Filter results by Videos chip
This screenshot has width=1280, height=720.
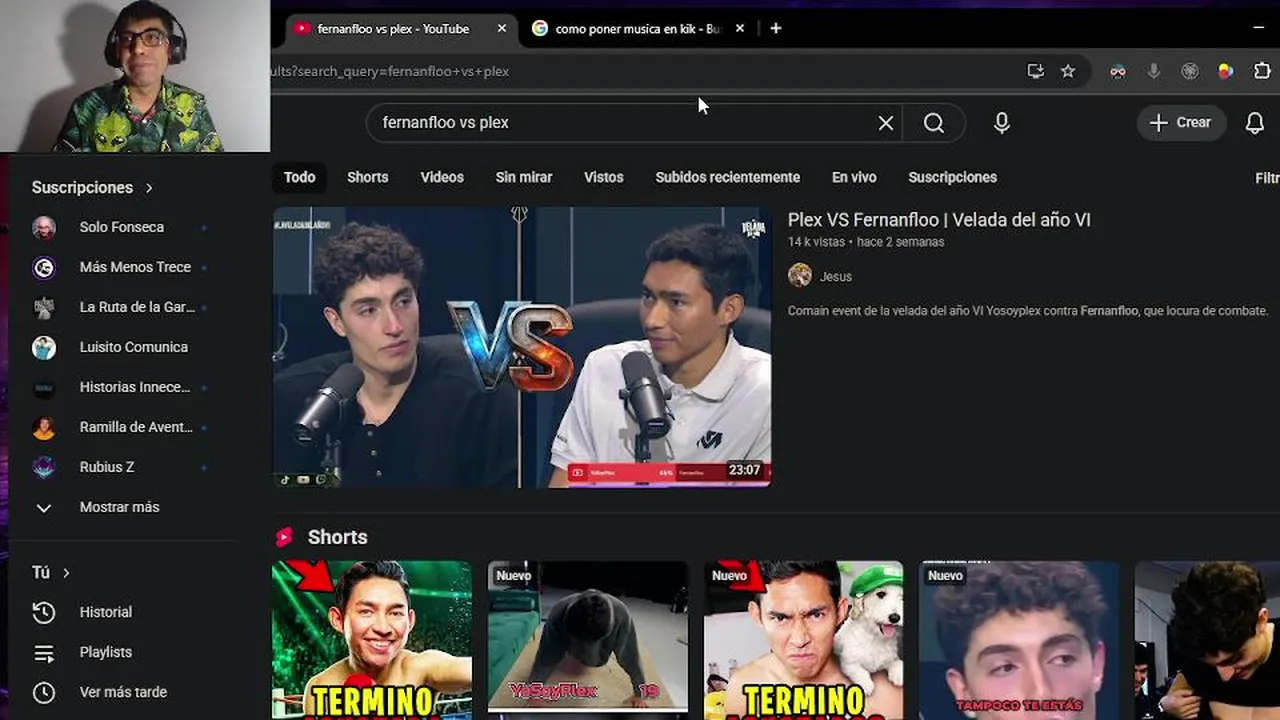pyautogui.click(x=442, y=177)
